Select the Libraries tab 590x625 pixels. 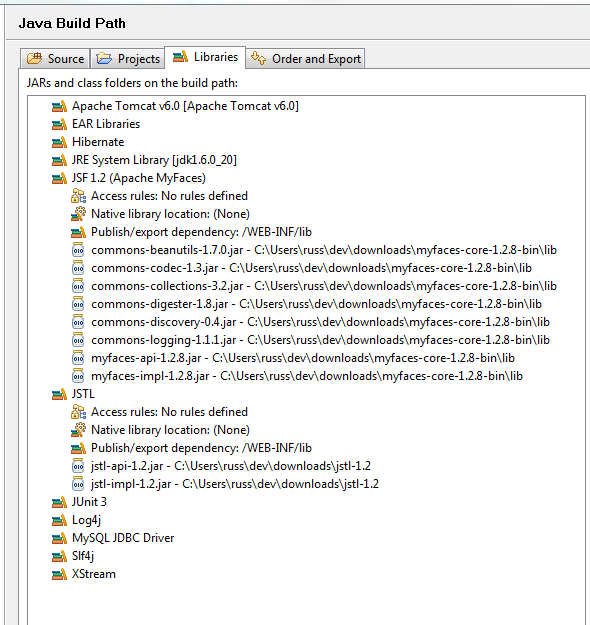205,57
